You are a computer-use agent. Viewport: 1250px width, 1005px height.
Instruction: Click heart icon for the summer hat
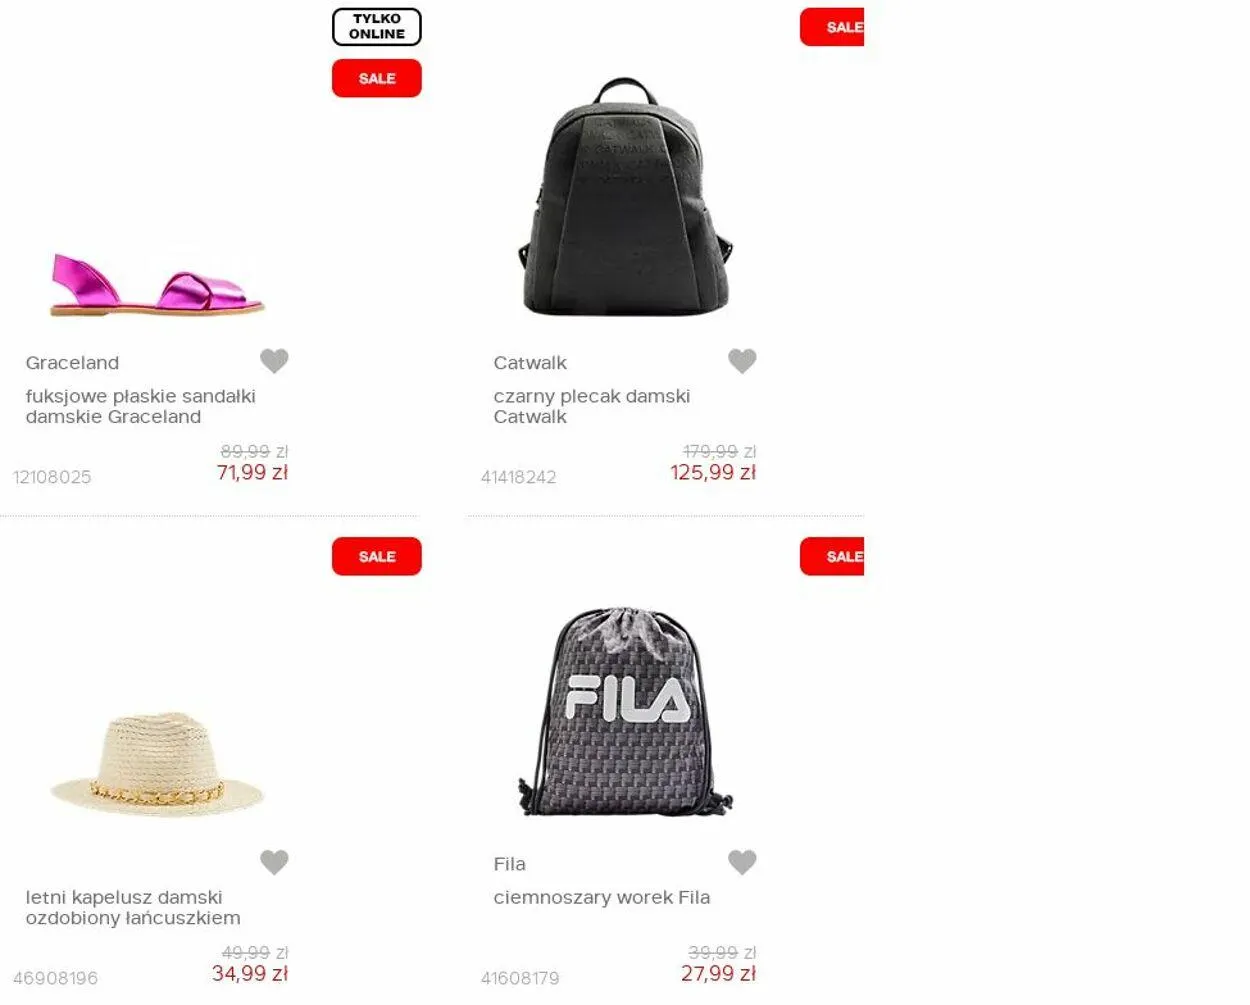click(274, 862)
